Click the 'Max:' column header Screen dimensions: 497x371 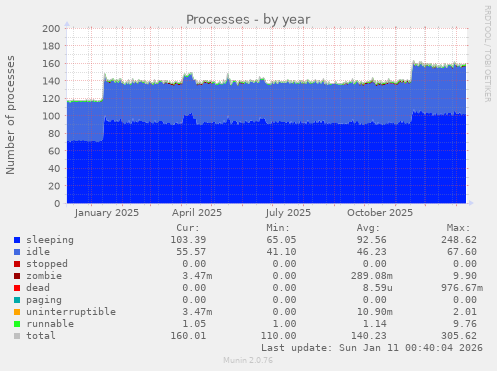pyautogui.click(x=458, y=228)
